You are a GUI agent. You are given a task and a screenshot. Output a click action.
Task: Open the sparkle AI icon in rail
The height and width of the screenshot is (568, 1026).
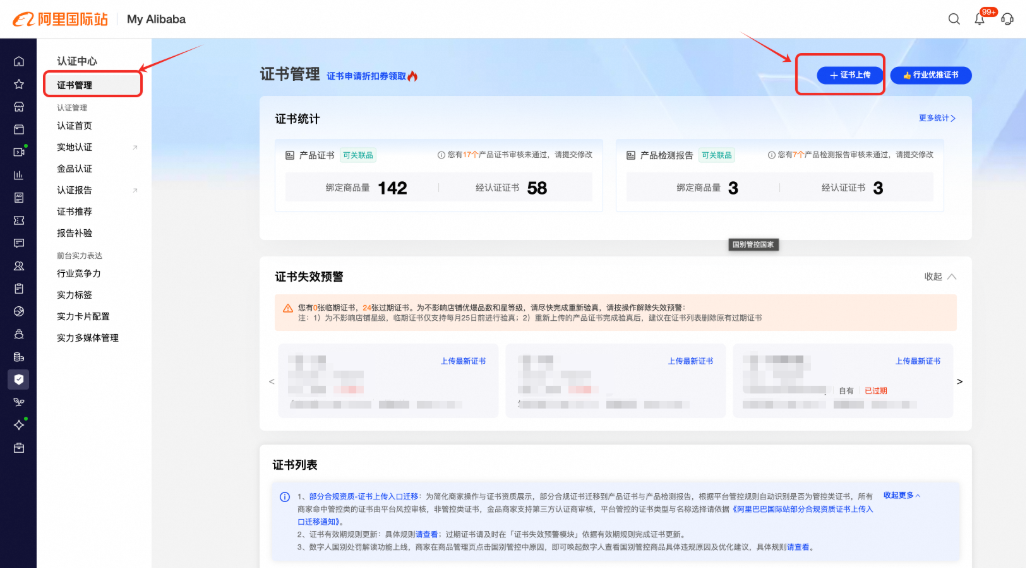click(19, 425)
